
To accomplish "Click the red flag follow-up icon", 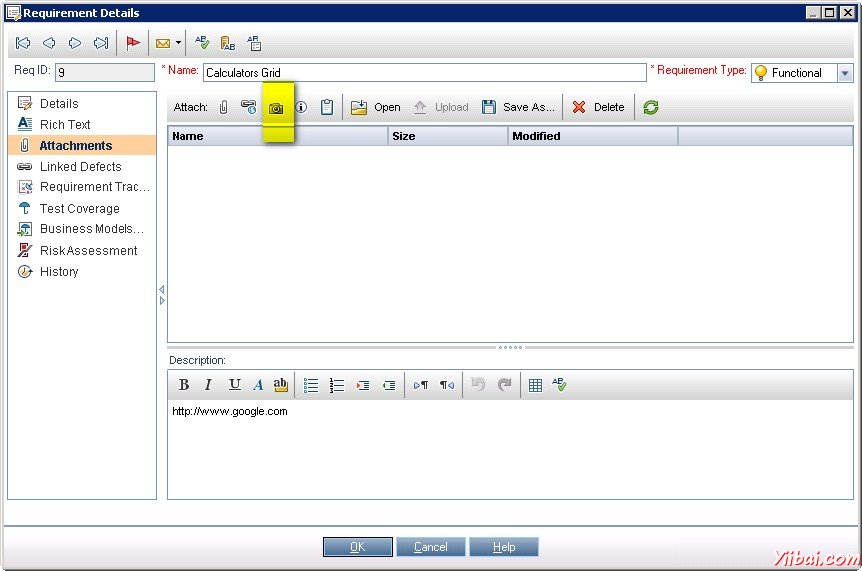I will pos(133,43).
